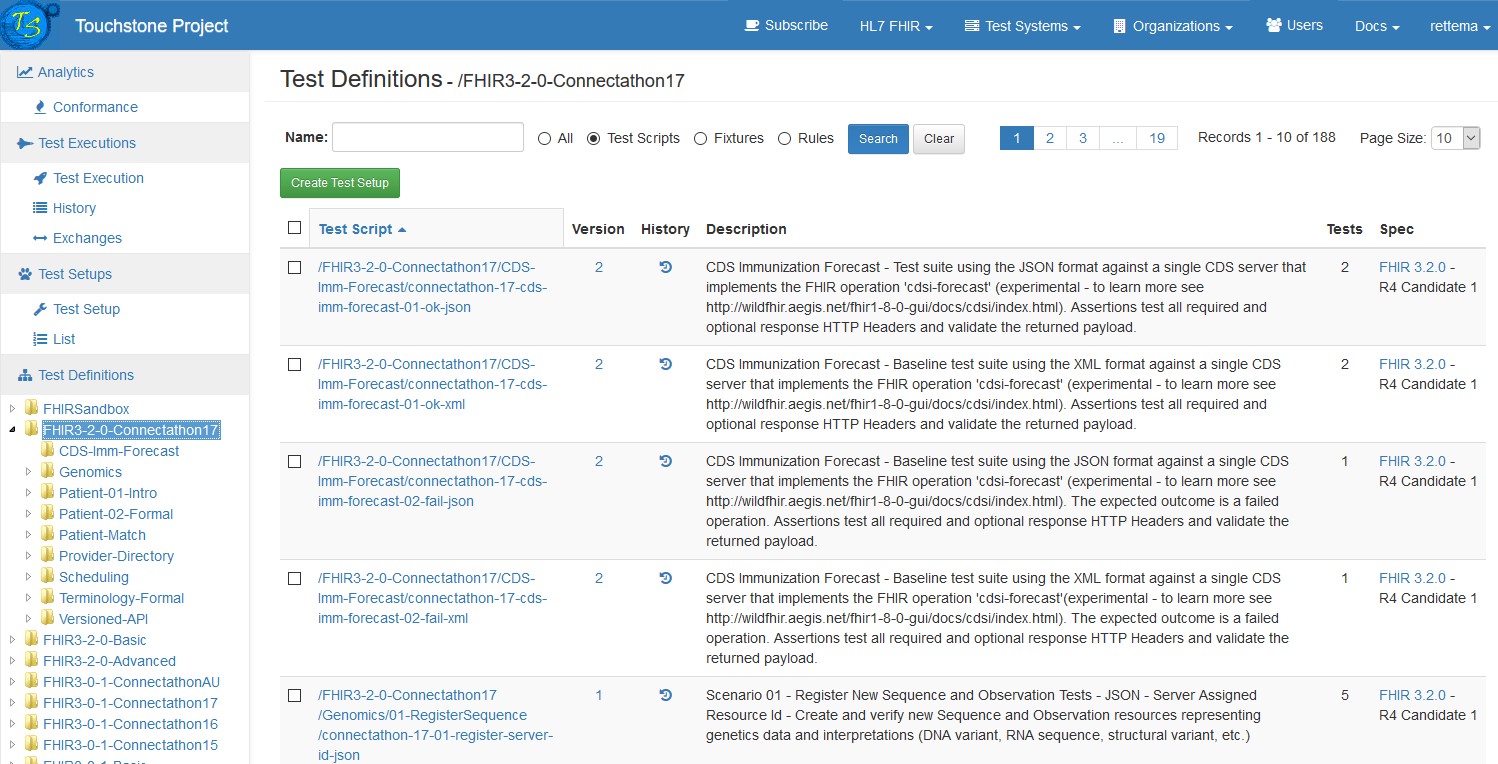Open history for cds-imm-forecast-02-fail-json row
1498x764 pixels.
666,461
